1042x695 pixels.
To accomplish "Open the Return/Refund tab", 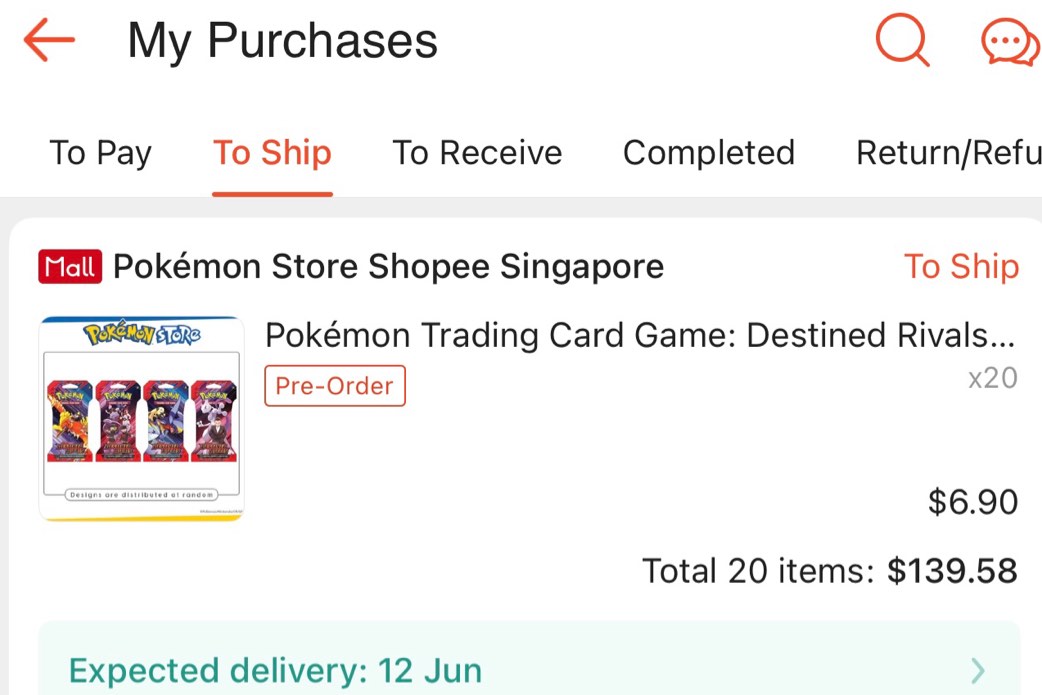I will coord(948,152).
